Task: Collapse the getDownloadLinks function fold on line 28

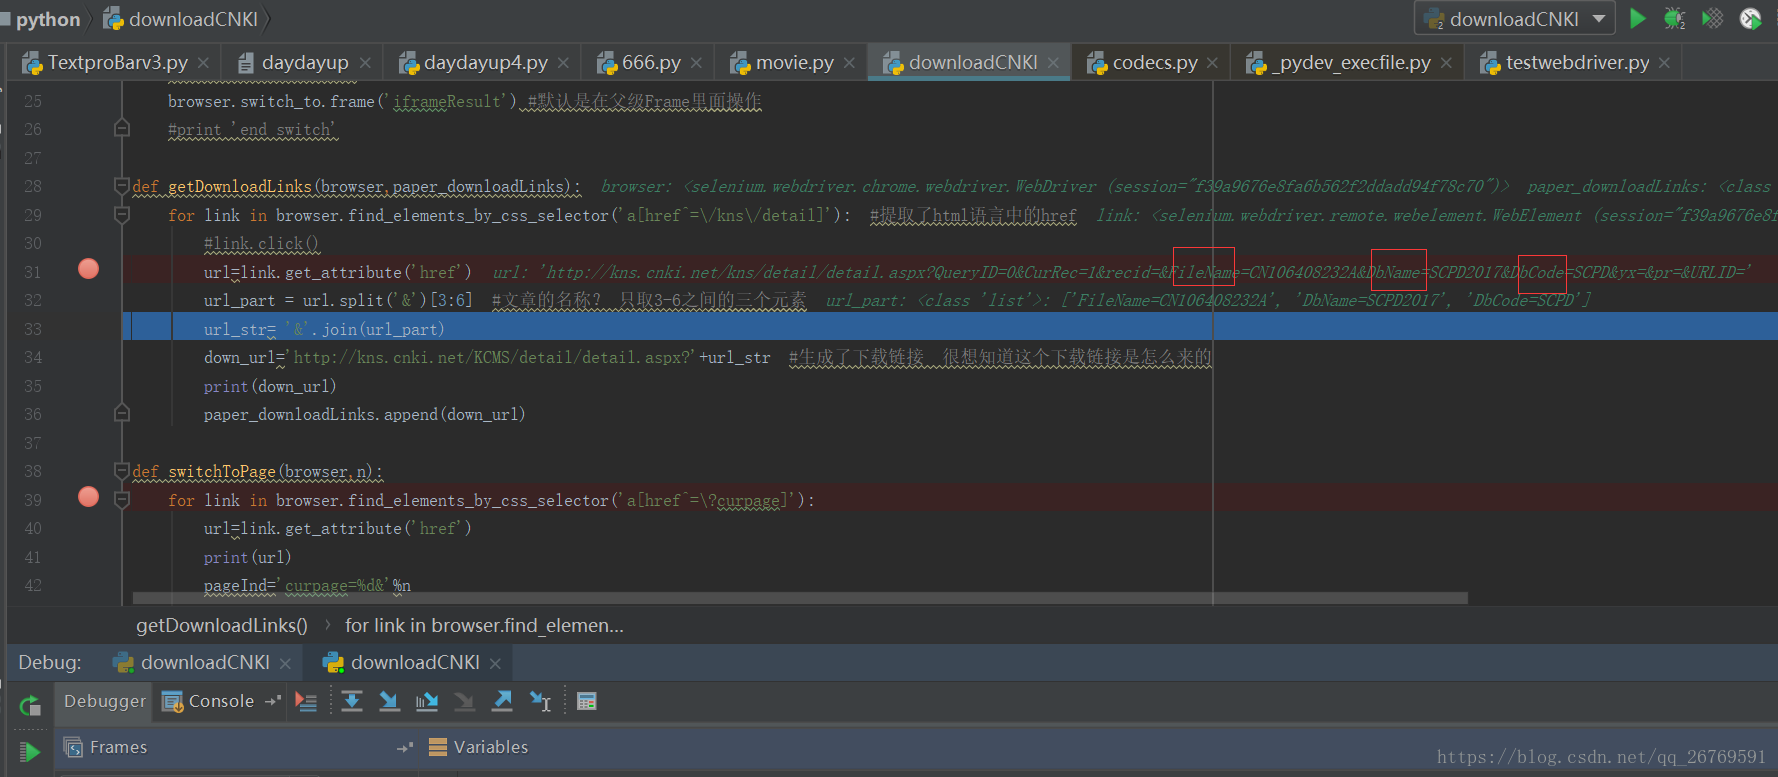Action: click(122, 186)
